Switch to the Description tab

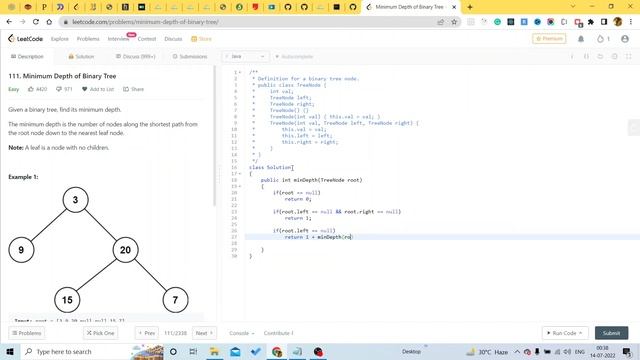coord(27,56)
